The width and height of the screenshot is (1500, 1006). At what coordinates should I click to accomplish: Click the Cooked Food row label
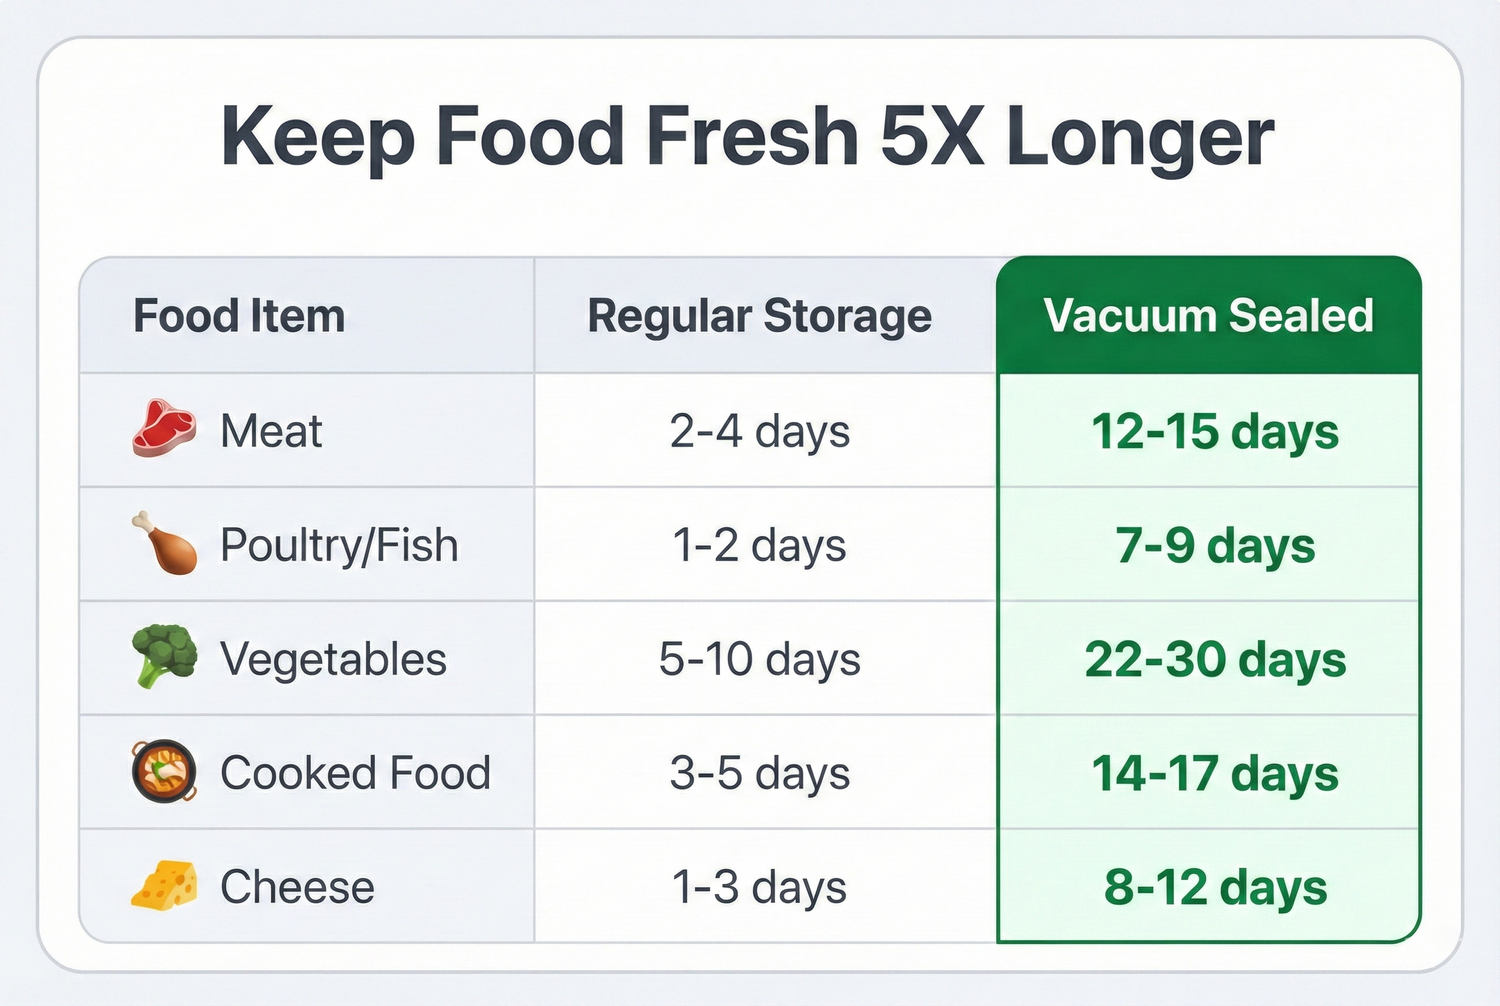(x=355, y=773)
